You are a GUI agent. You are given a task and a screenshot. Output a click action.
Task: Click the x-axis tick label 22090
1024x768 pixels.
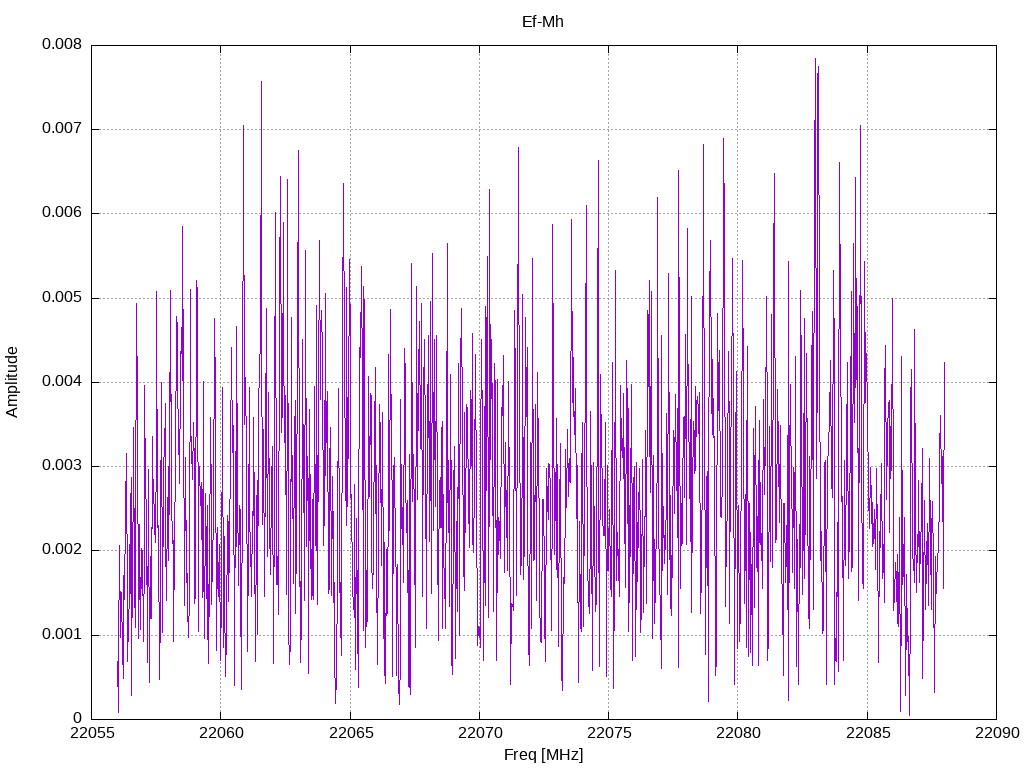(997, 733)
